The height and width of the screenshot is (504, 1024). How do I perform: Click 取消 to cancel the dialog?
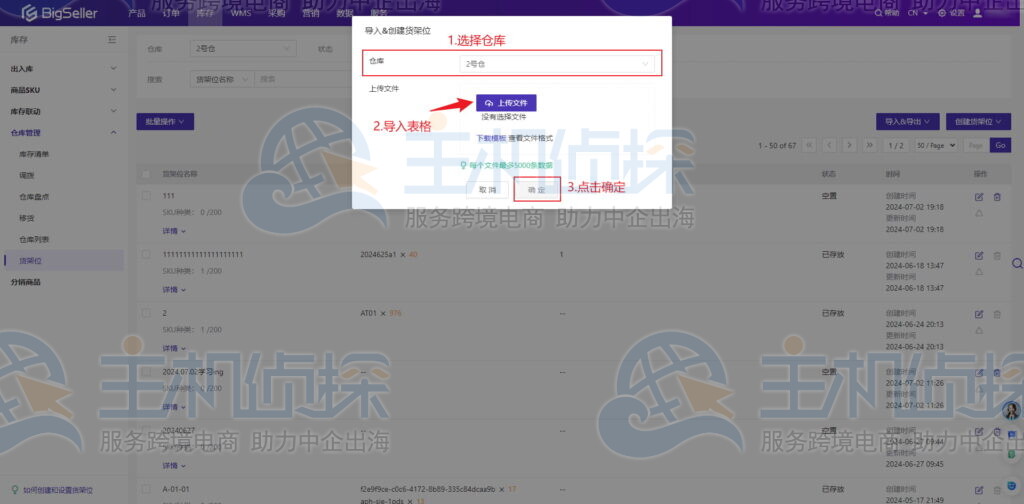488,189
